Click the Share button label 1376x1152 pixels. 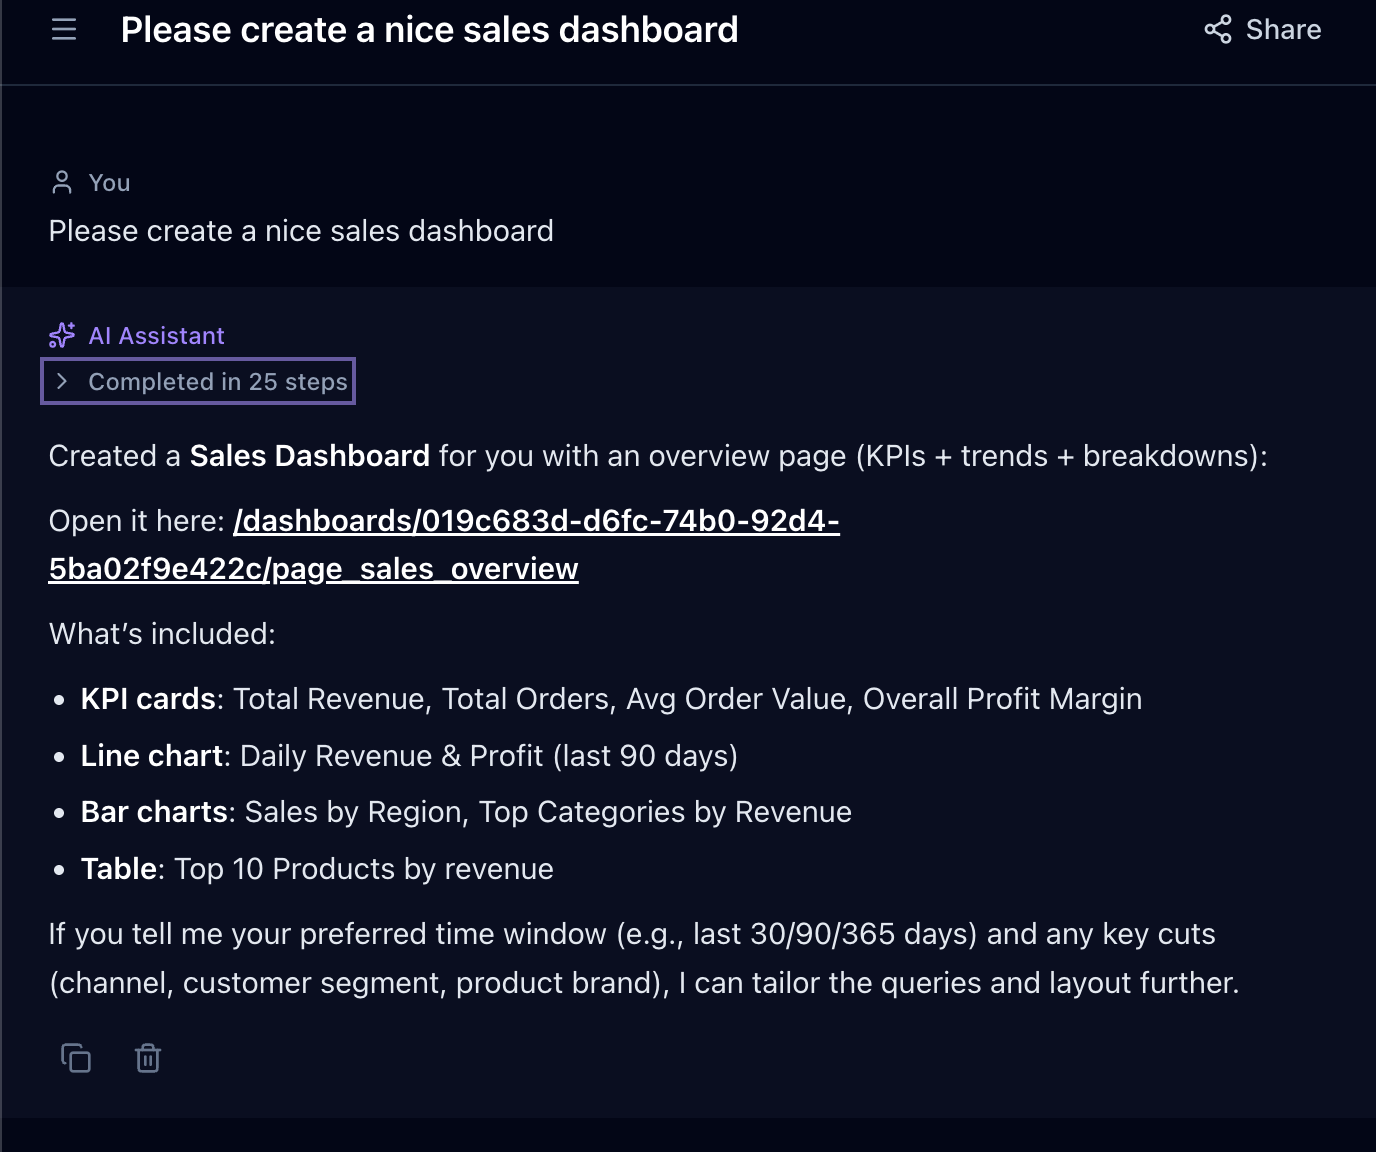point(1283,30)
